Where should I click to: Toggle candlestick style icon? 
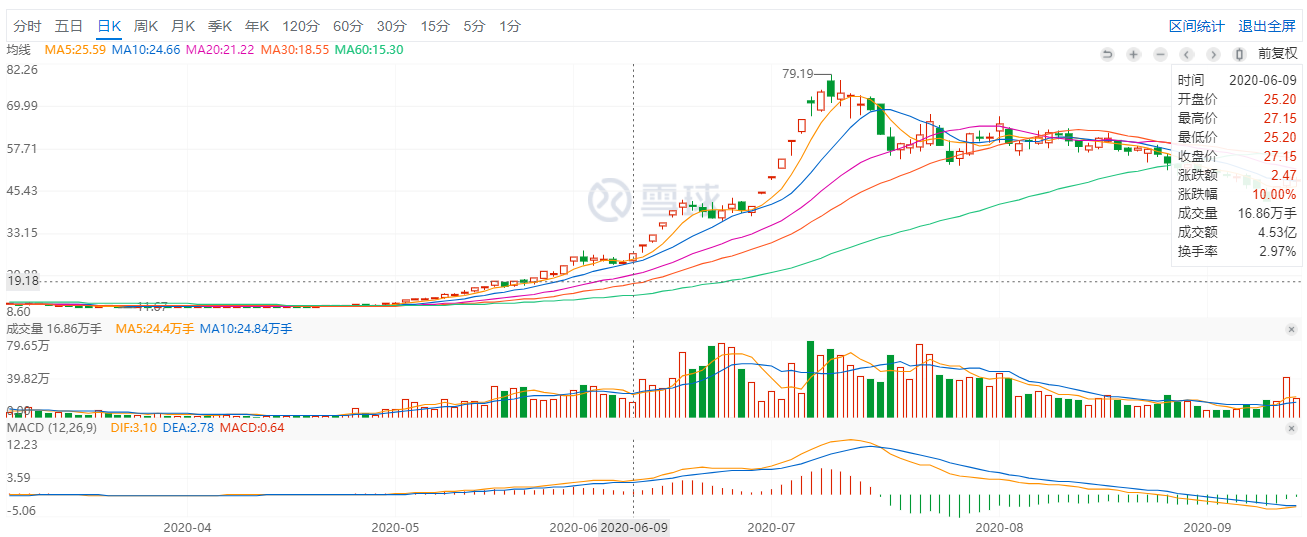(x=1240, y=54)
